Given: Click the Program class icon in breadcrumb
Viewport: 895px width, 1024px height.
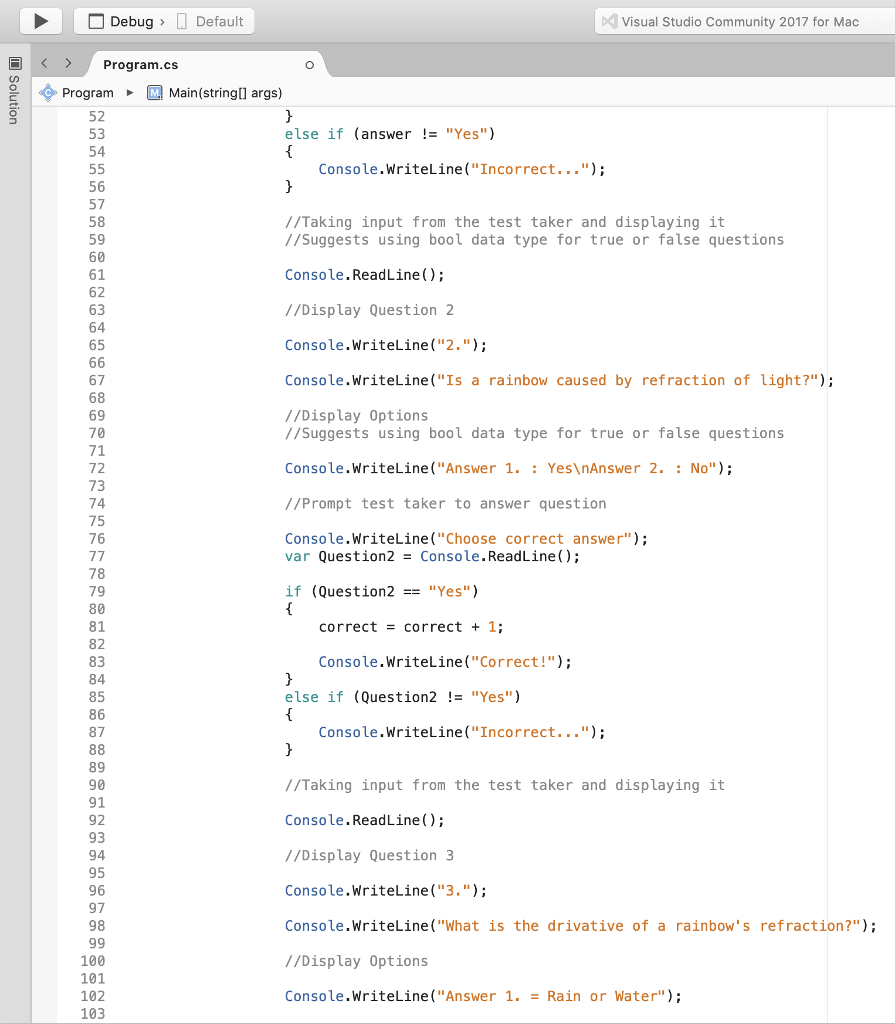Looking at the screenshot, I should pos(48,93).
